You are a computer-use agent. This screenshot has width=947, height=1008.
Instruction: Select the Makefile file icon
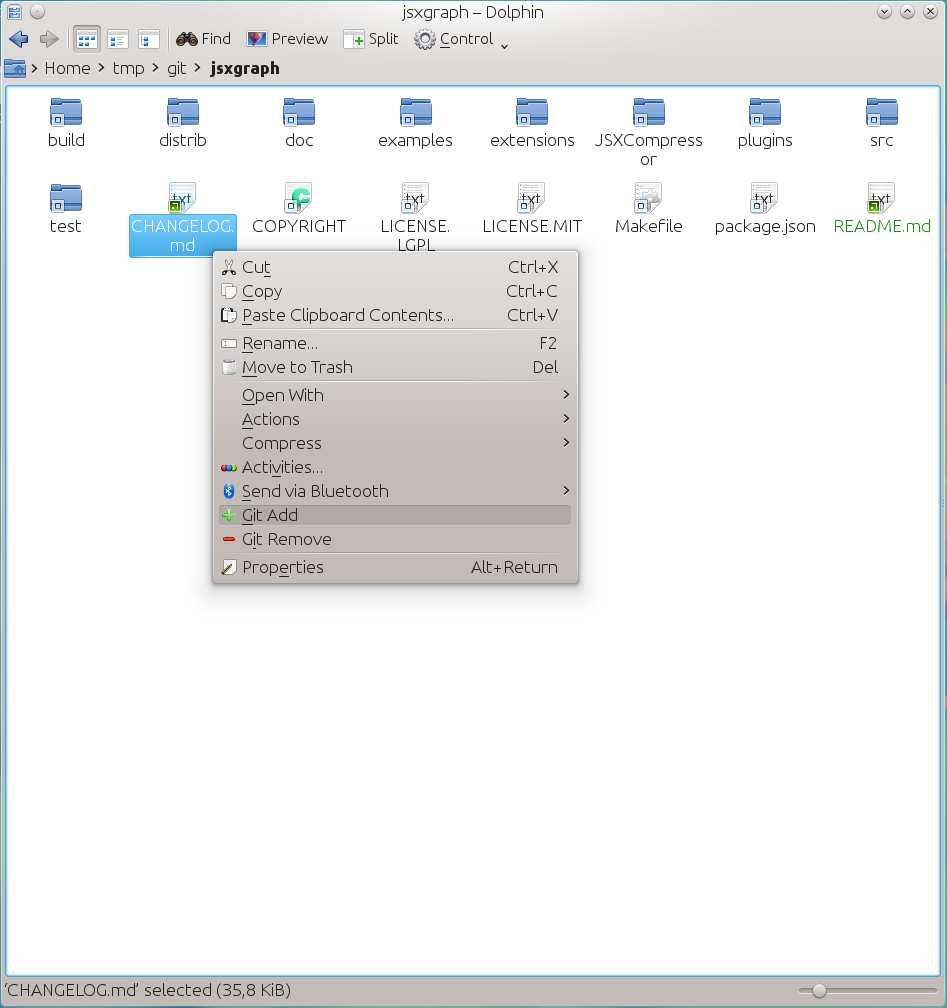649,197
